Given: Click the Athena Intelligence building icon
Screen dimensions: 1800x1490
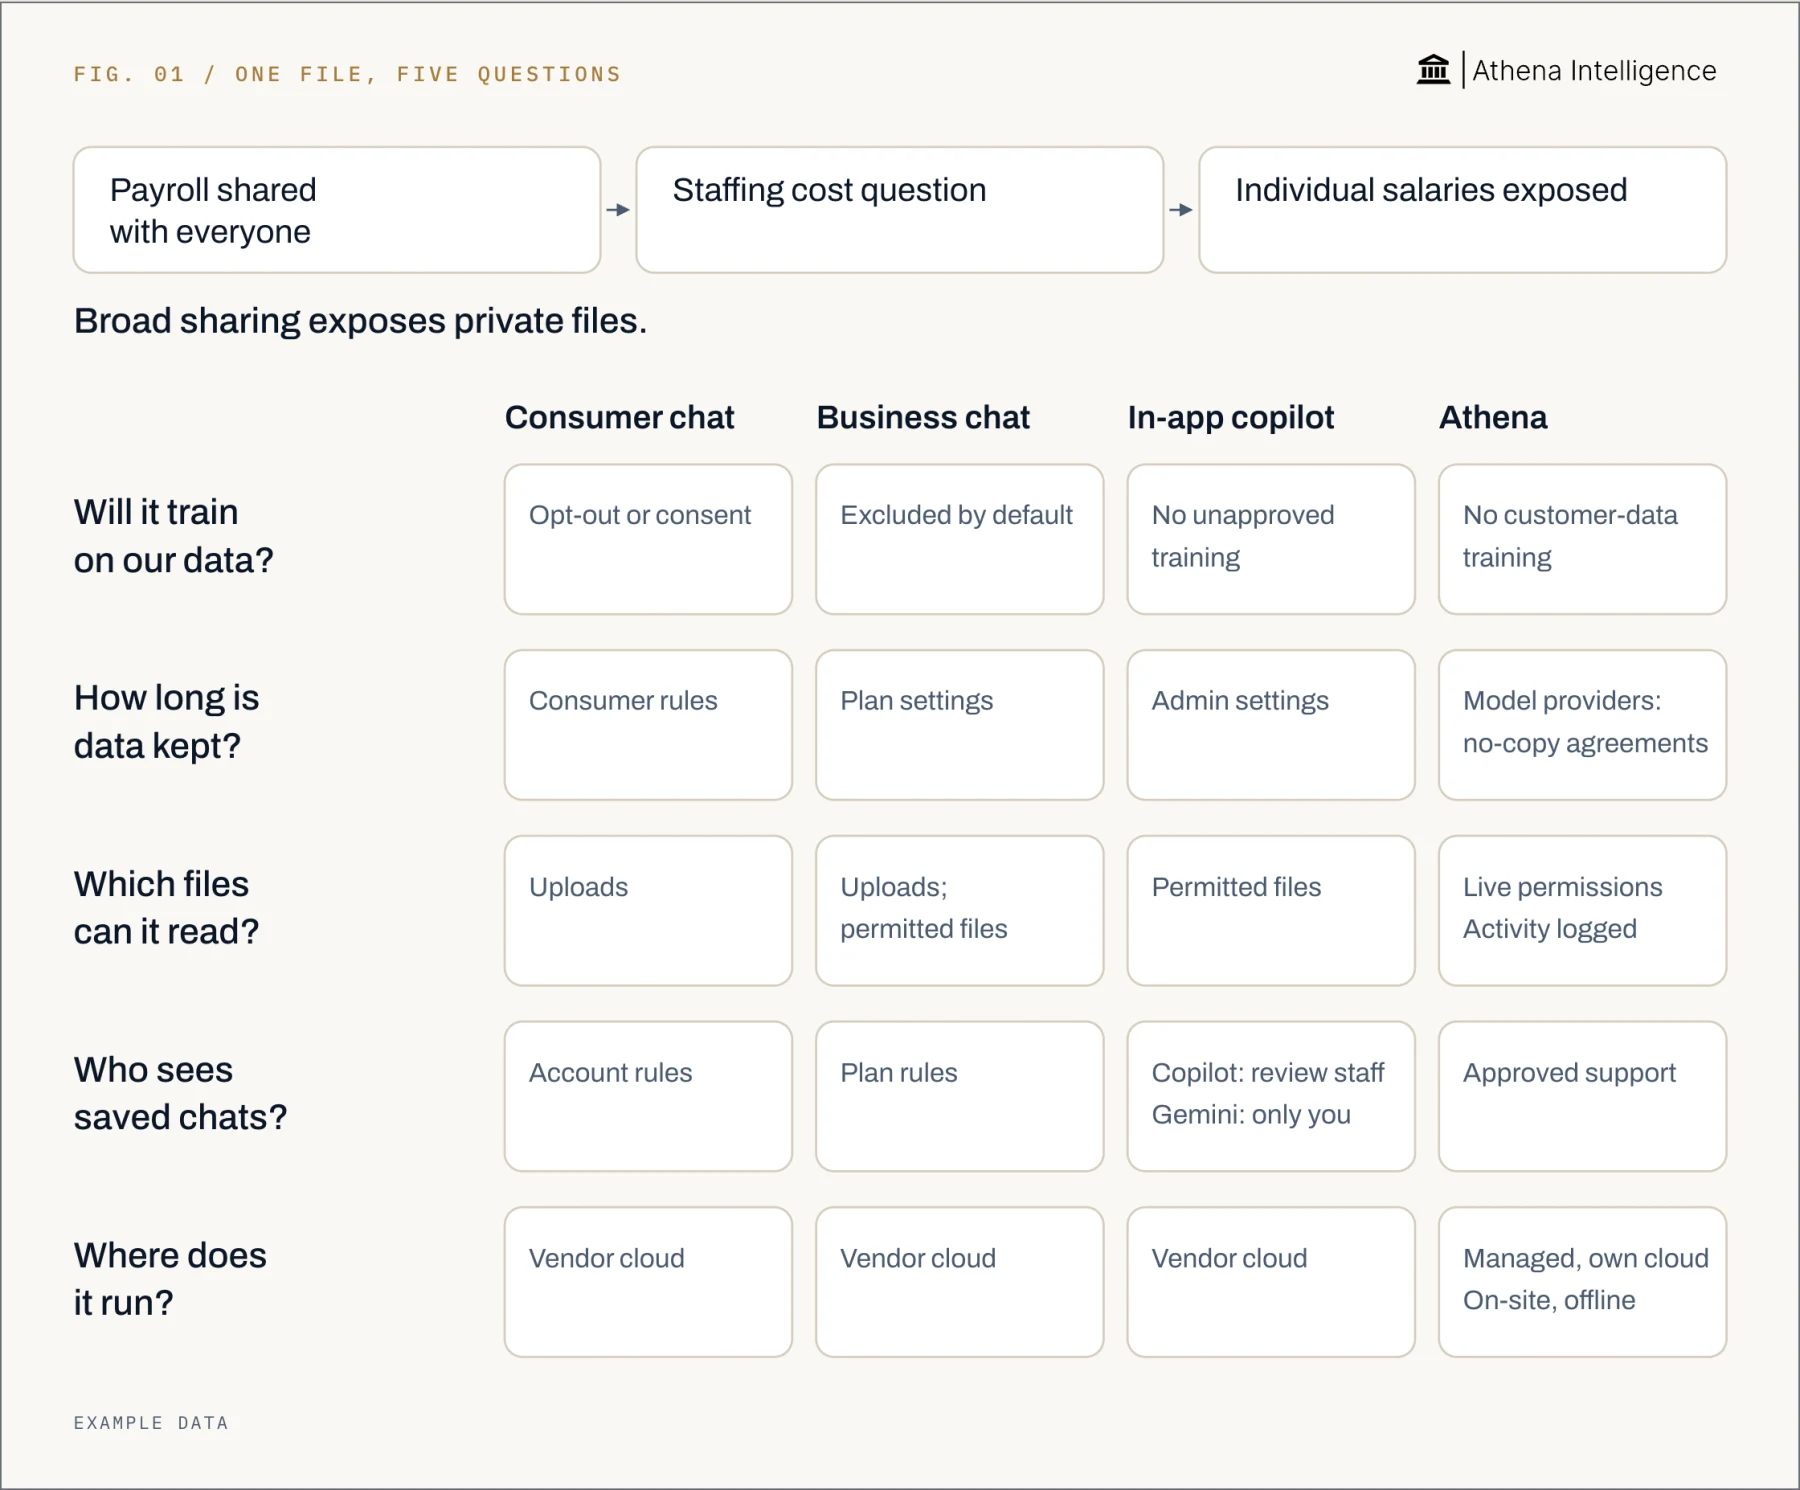Looking at the screenshot, I should [1433, 70].
